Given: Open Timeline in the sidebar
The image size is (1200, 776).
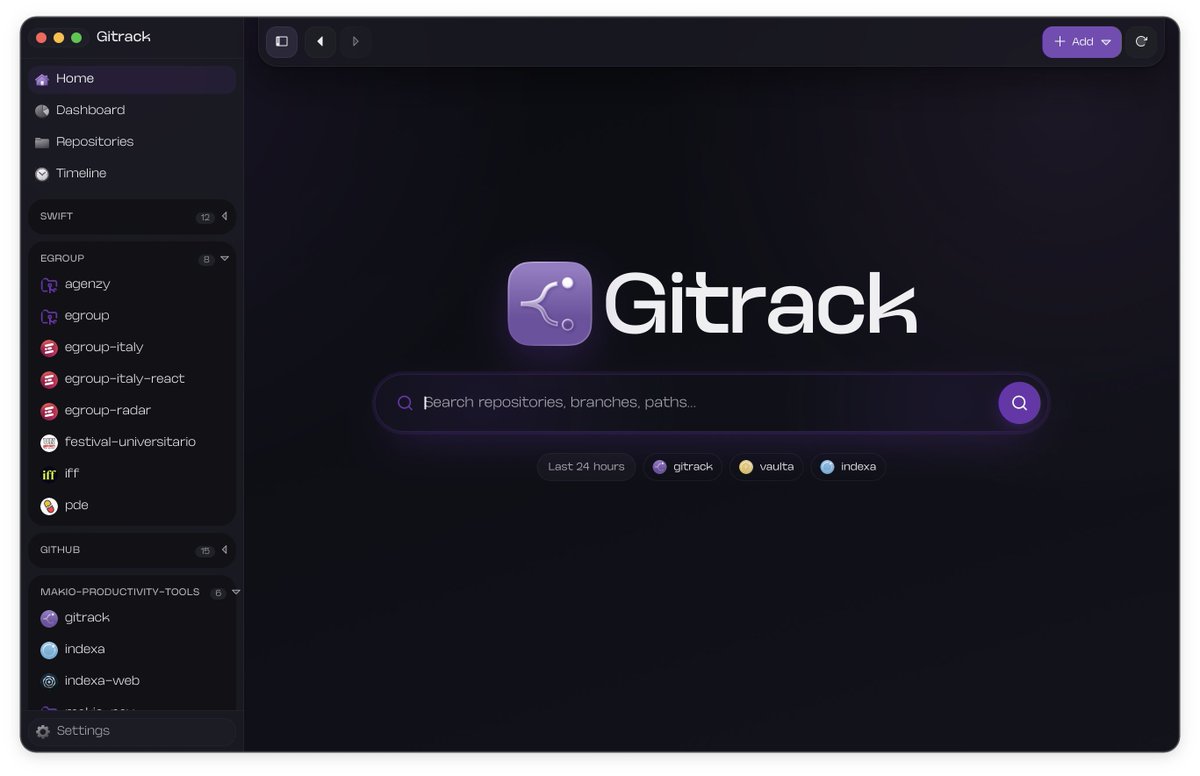Looking at the screenshot, I should point(132,173).
